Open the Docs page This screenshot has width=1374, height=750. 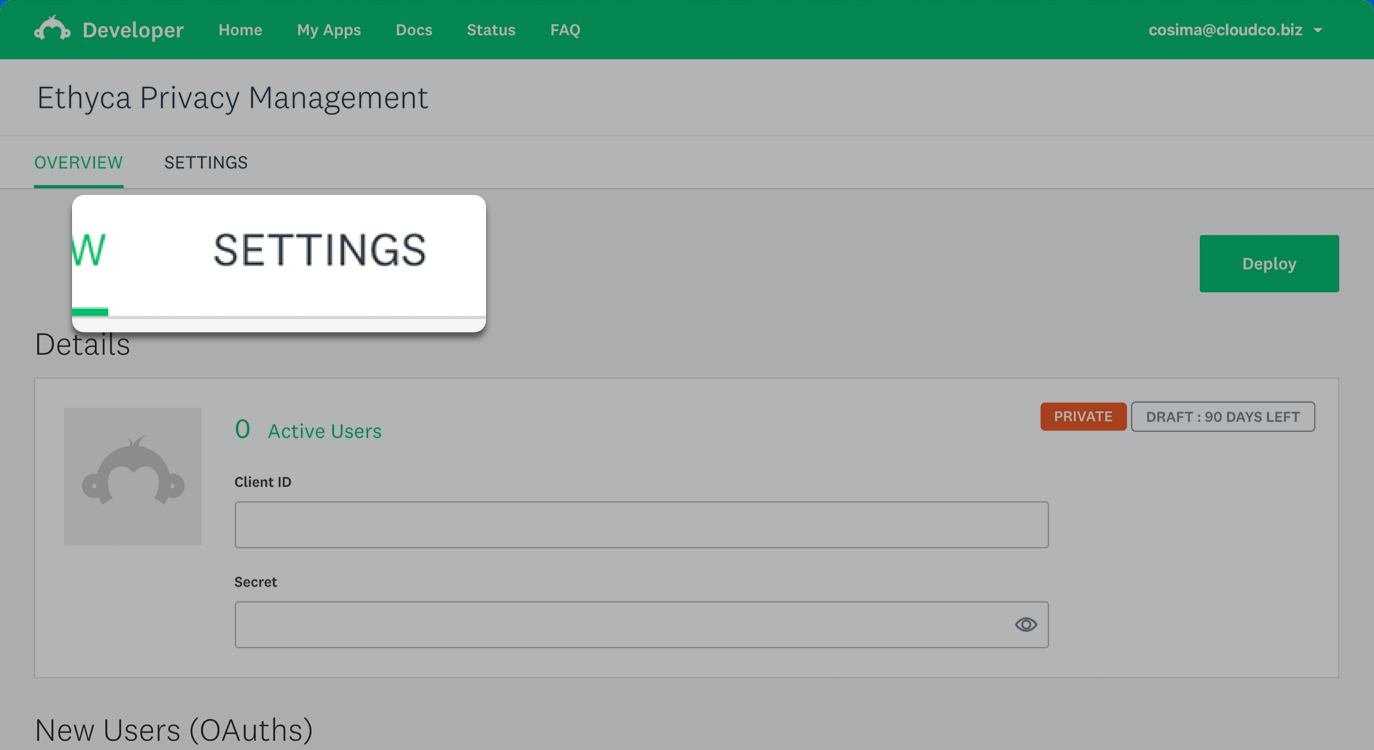pyautogui.click(x=414, y=30)
